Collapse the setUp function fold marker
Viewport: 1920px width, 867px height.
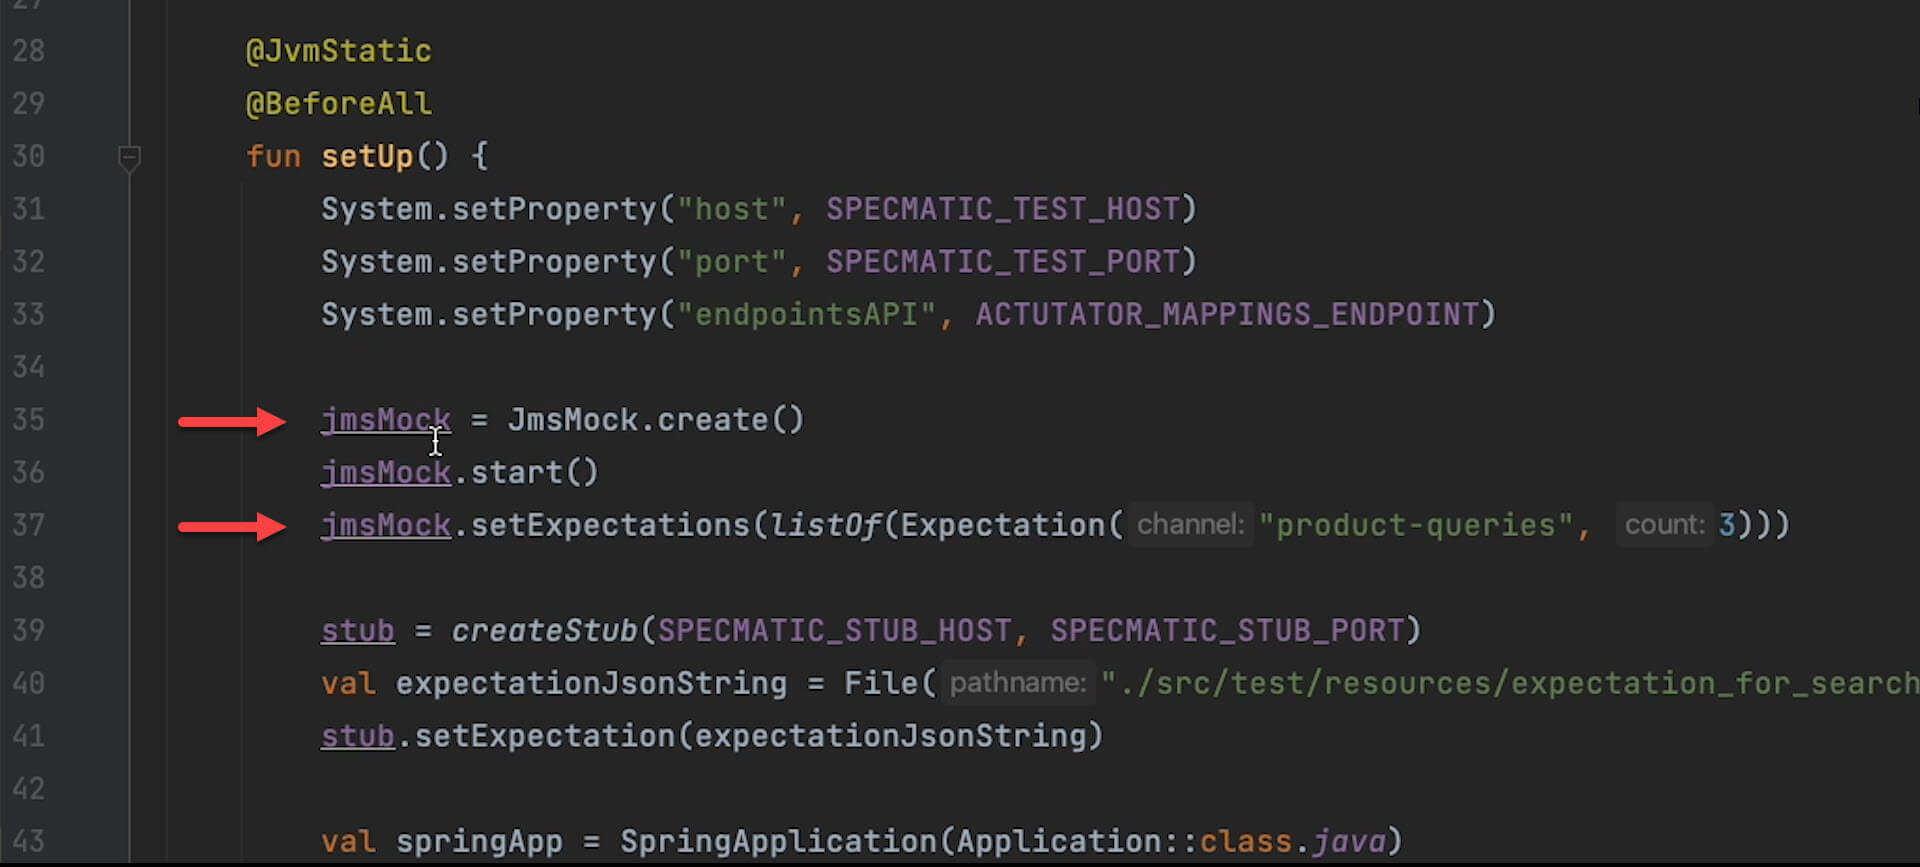(x=129, y=157)
